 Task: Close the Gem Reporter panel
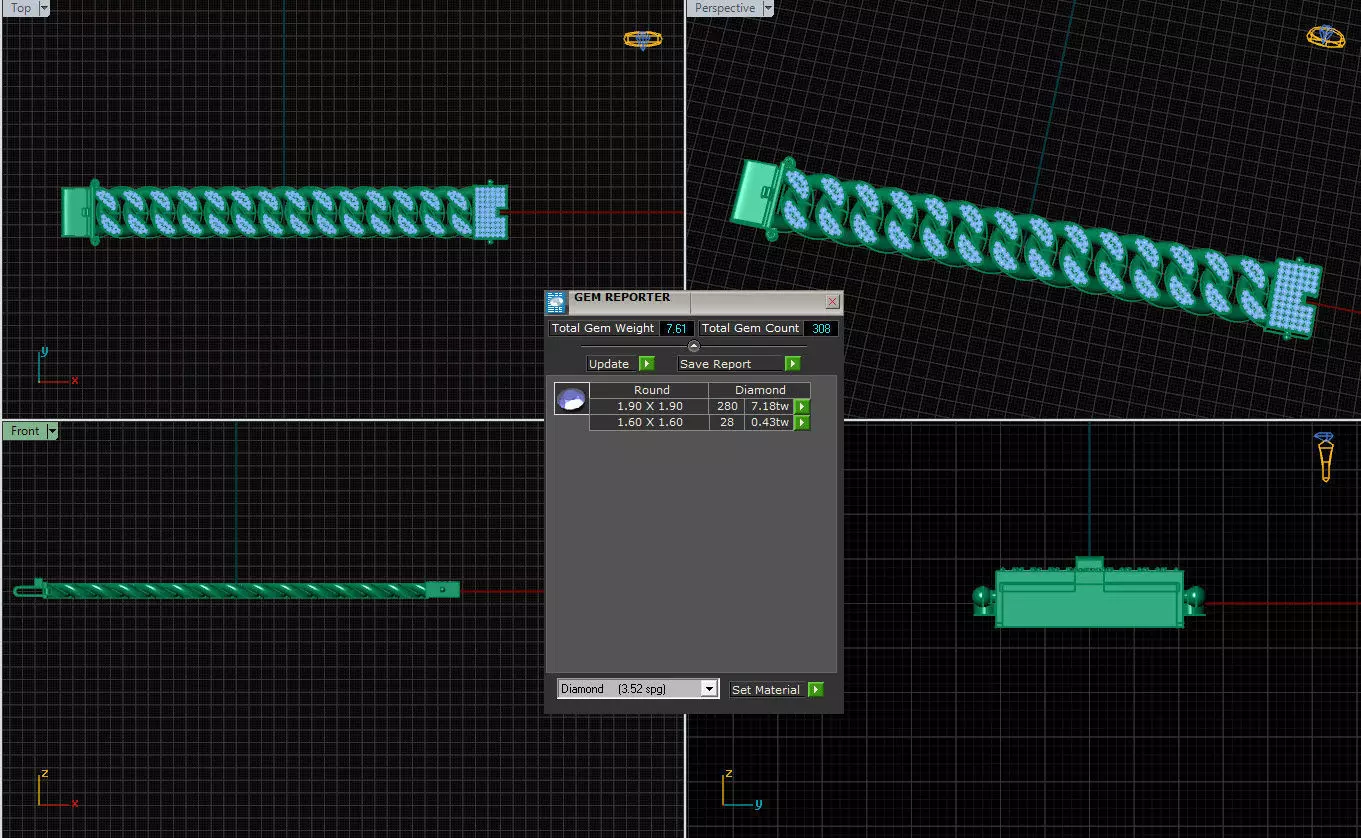point(832,301)
